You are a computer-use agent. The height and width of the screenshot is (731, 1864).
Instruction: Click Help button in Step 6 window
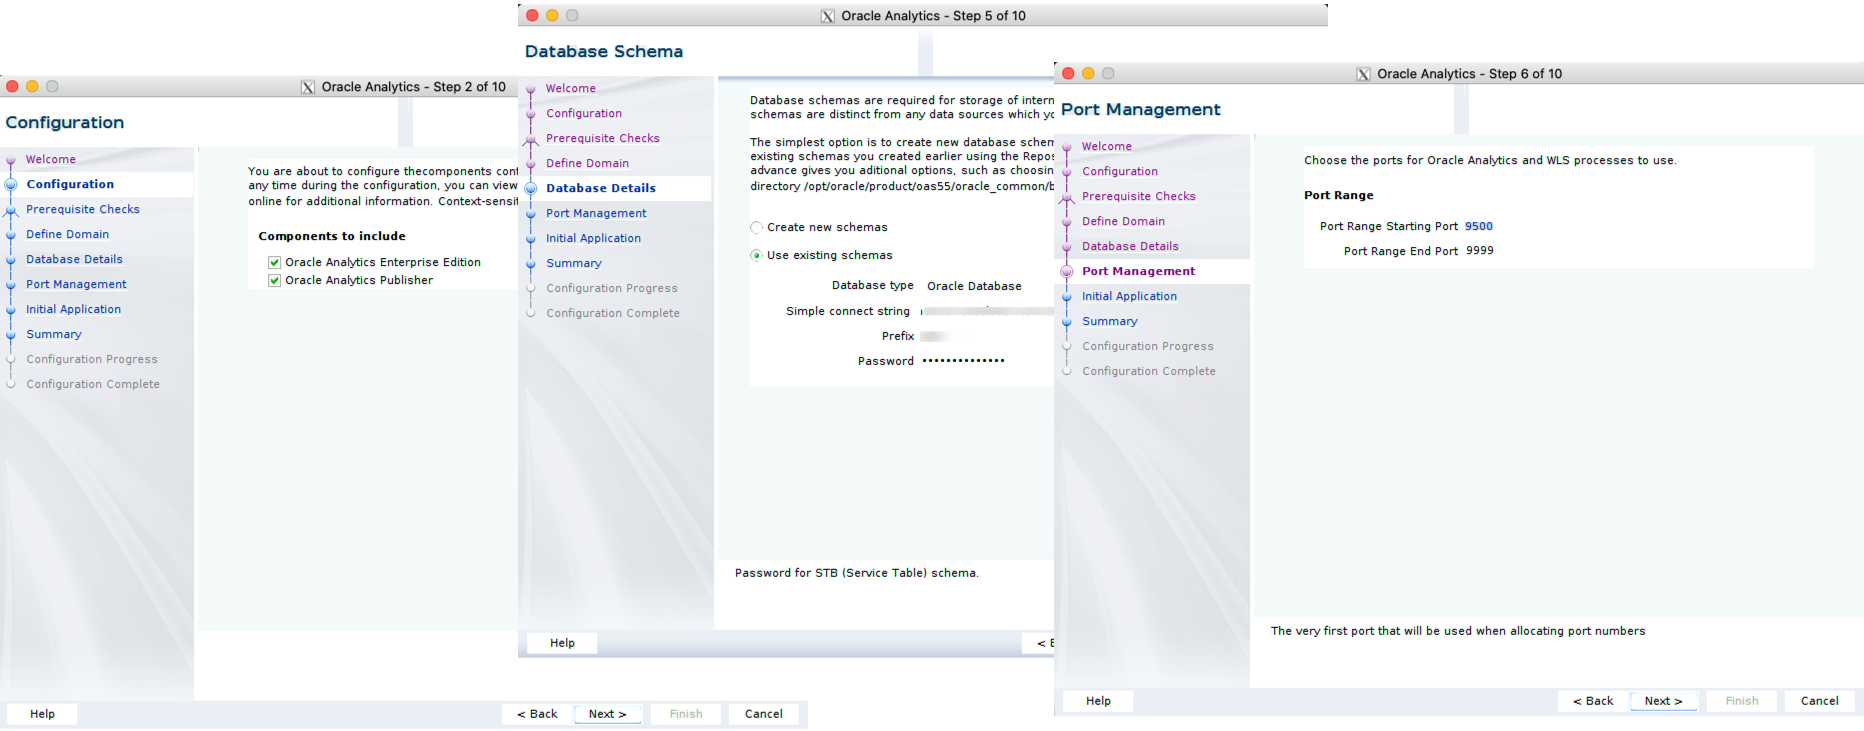[x=1099, y=701]
